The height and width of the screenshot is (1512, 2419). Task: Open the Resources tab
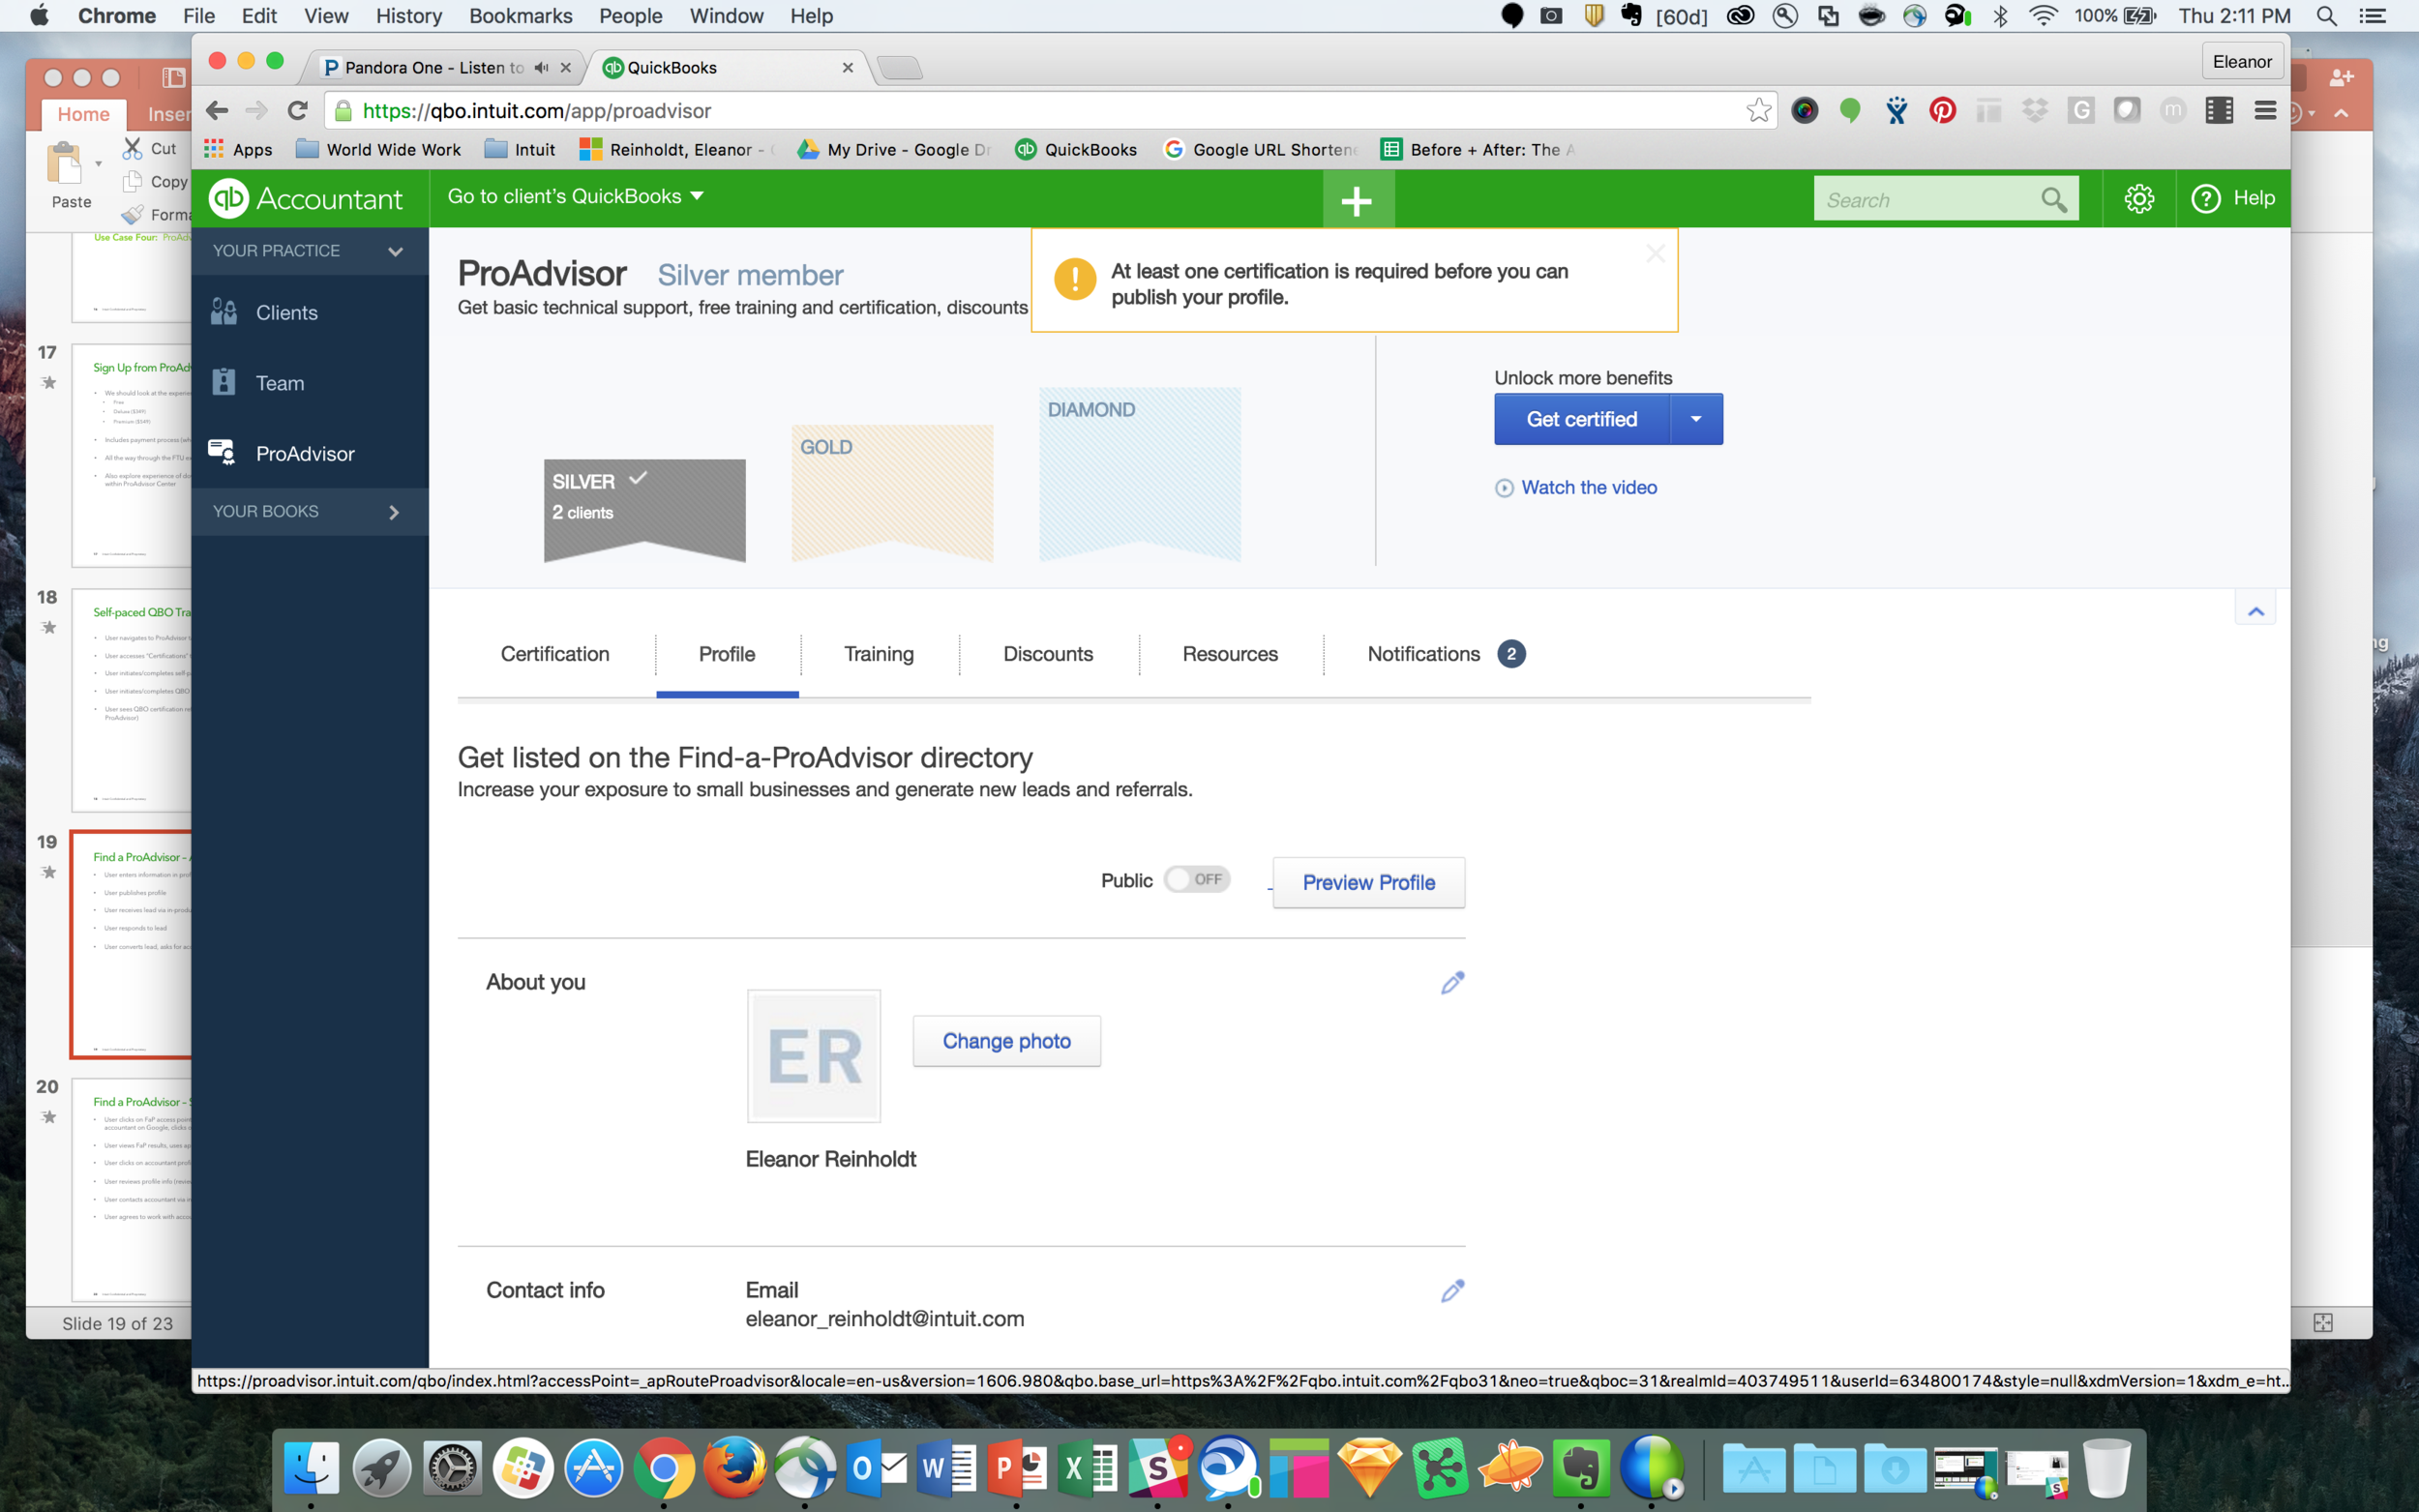coord(1230,654)
